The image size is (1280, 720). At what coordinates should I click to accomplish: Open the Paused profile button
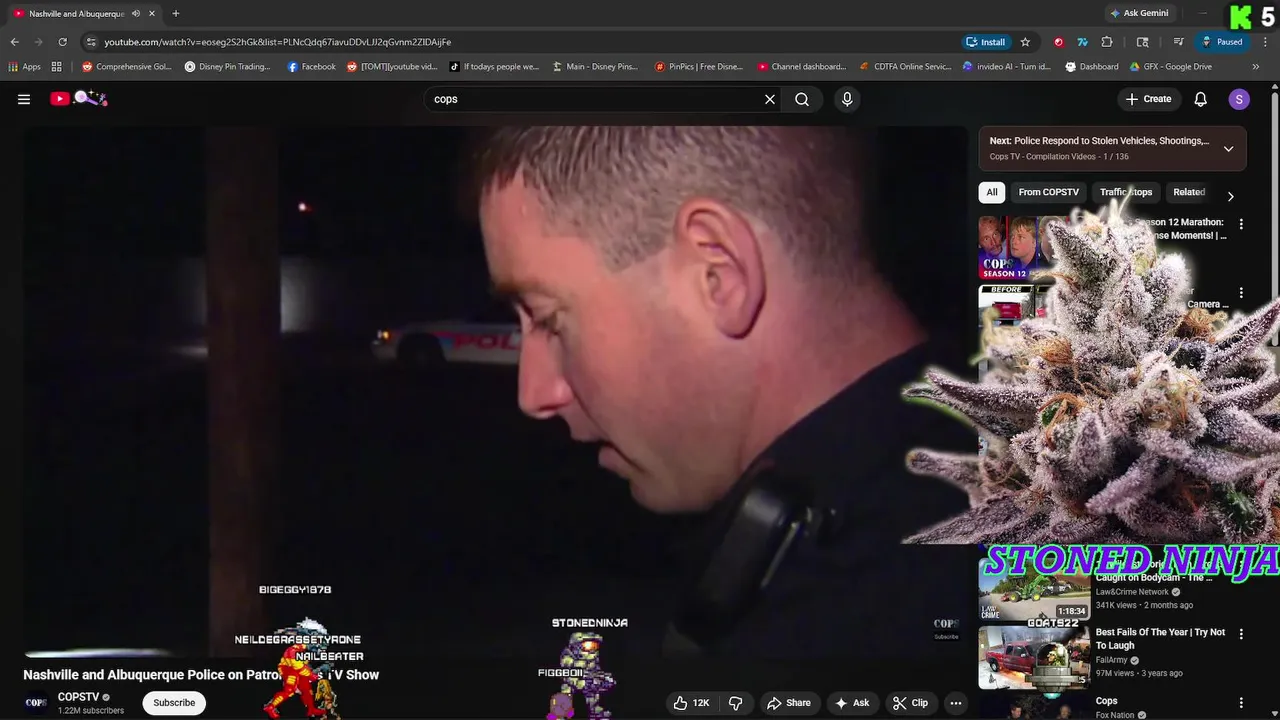coord(1222,42)
